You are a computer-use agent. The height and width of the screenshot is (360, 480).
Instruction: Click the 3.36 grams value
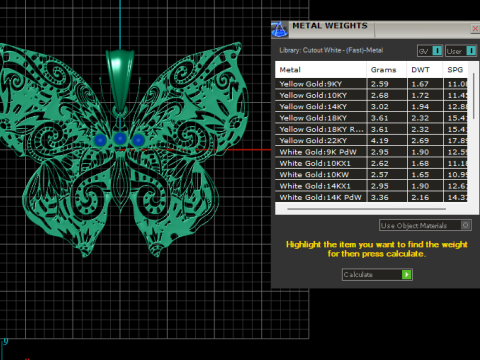(380, 197)
